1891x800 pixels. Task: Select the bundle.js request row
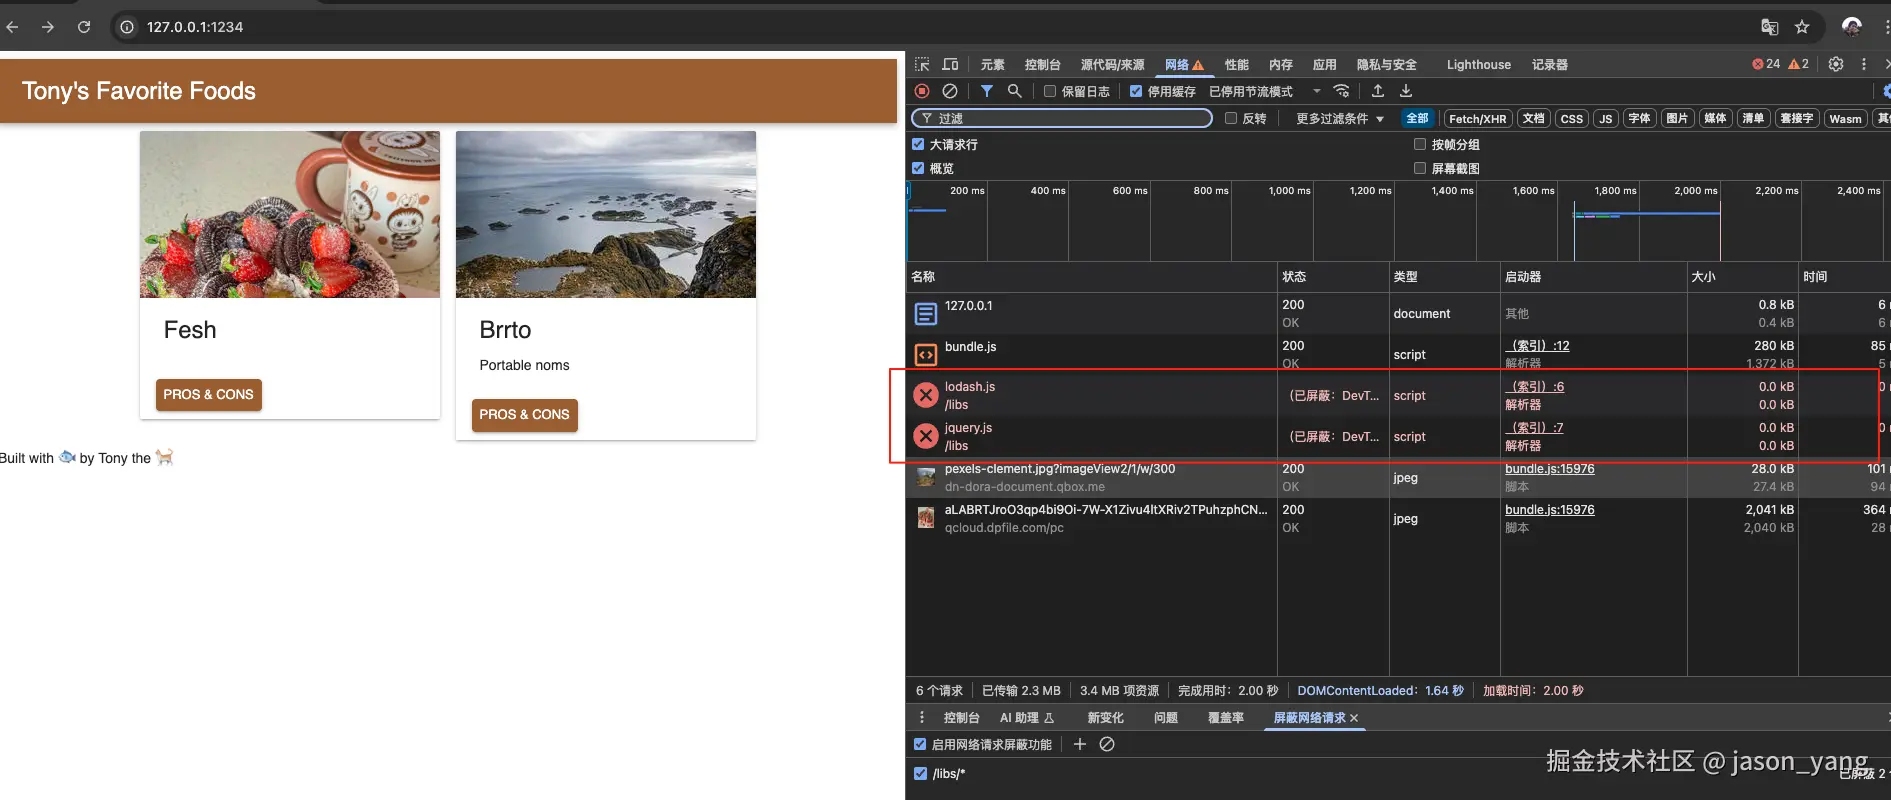[1398, 354]
